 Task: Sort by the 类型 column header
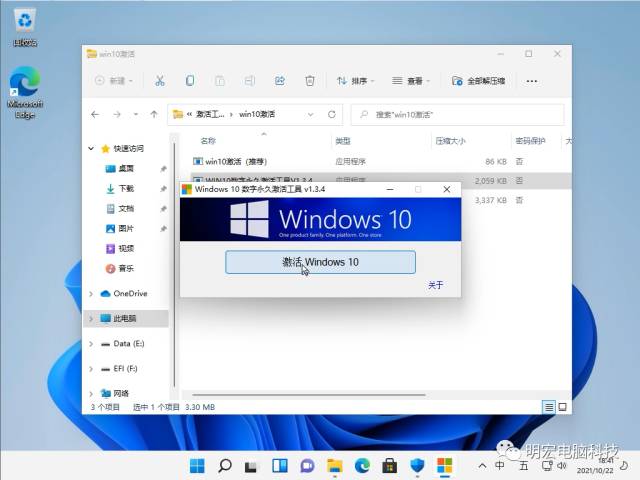pos(343,141)
